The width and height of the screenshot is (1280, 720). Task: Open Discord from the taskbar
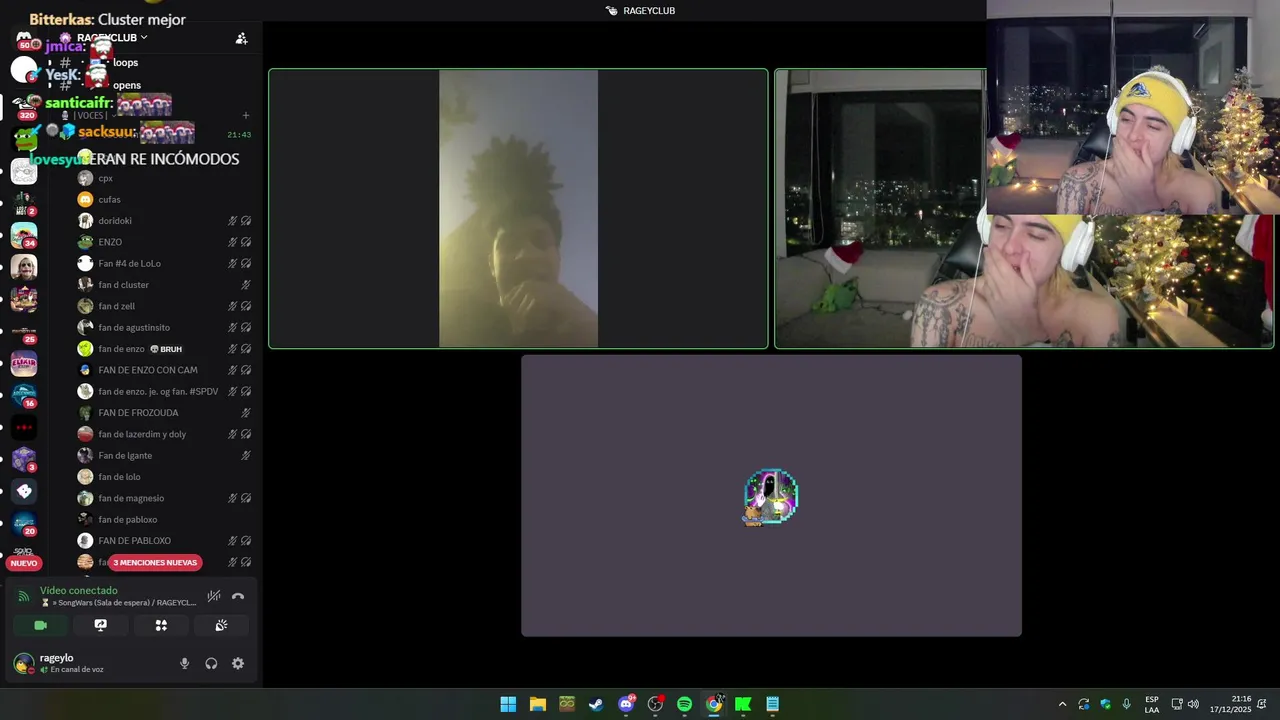[626, 704]
